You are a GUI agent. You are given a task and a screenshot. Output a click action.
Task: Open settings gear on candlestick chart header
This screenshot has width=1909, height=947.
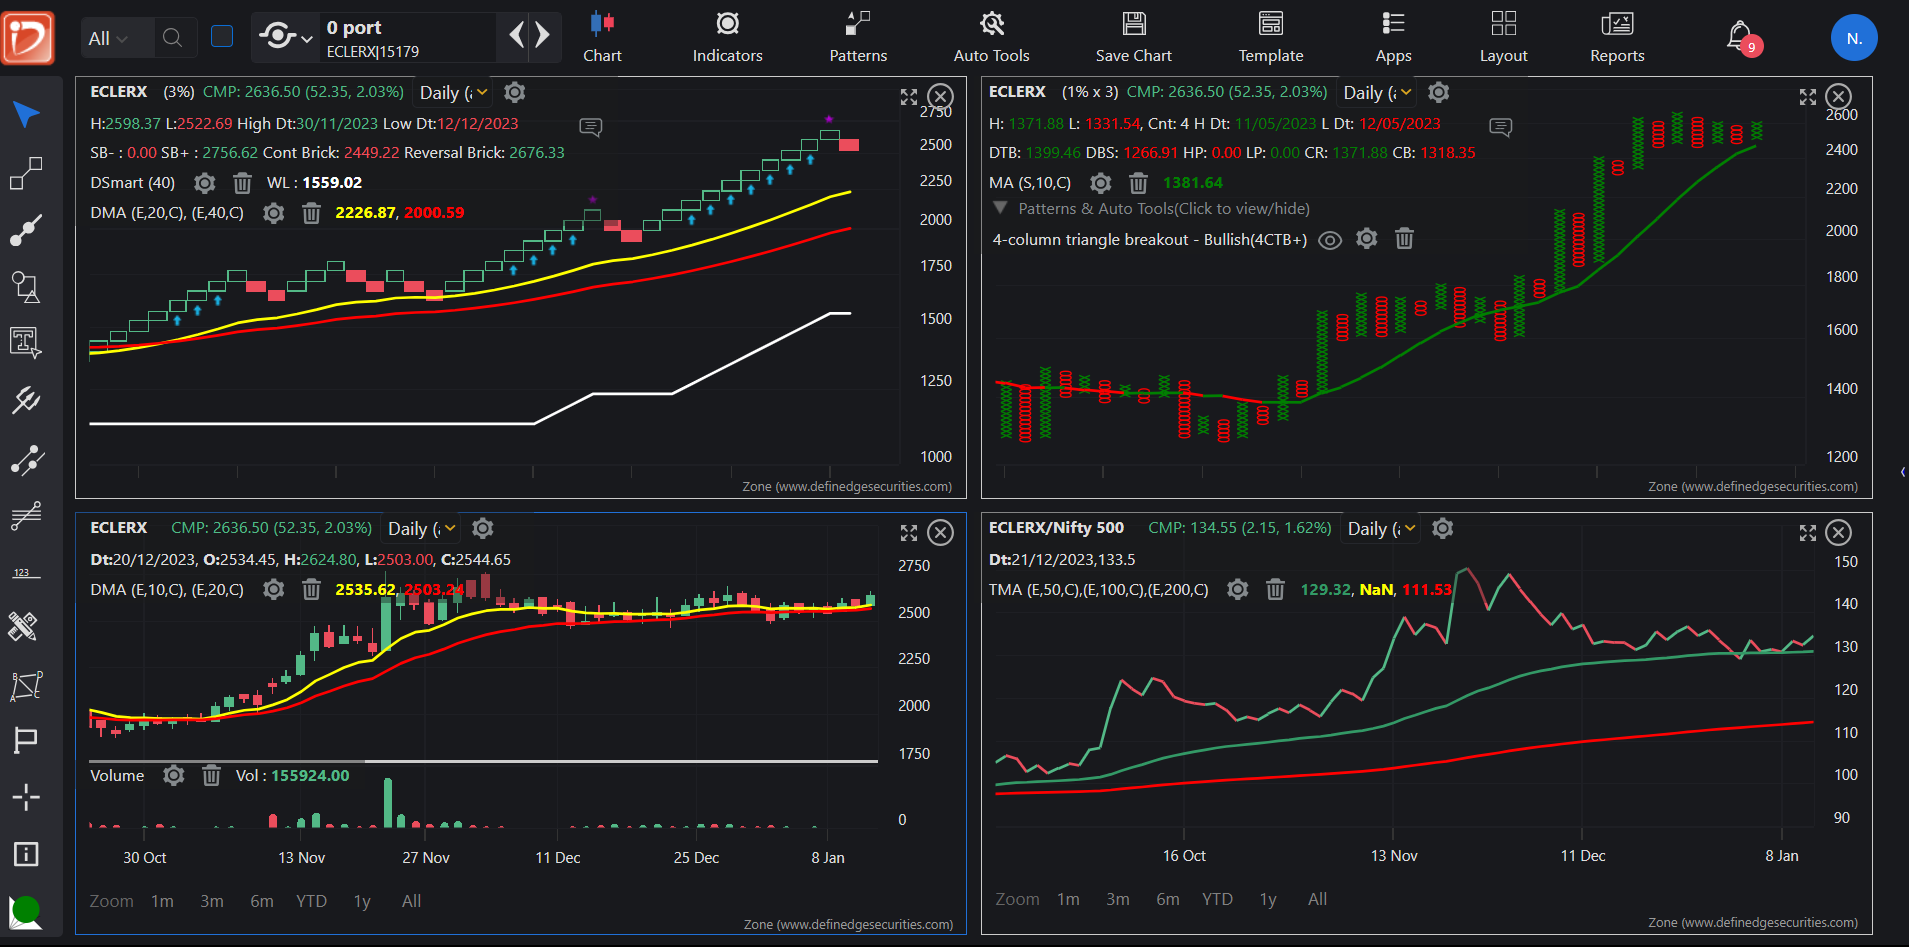pyautogui.click(x=482, y=528)
